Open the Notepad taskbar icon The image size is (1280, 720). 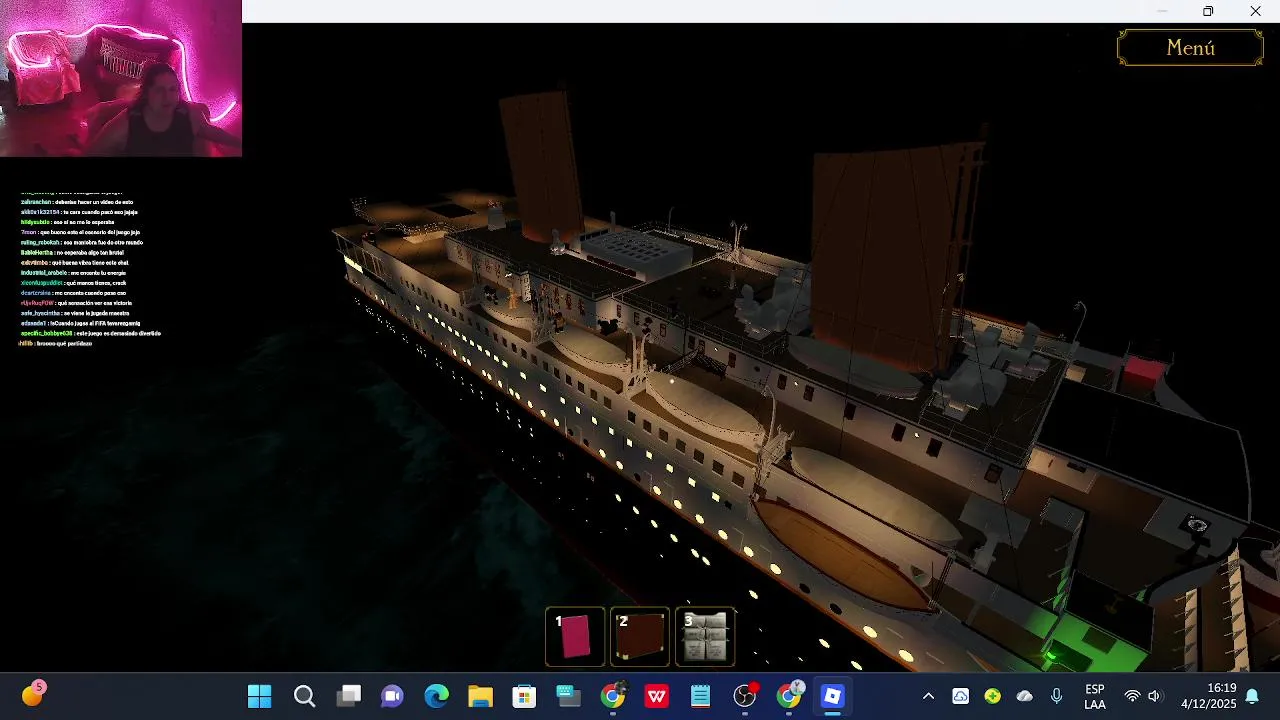click(700, 697)
